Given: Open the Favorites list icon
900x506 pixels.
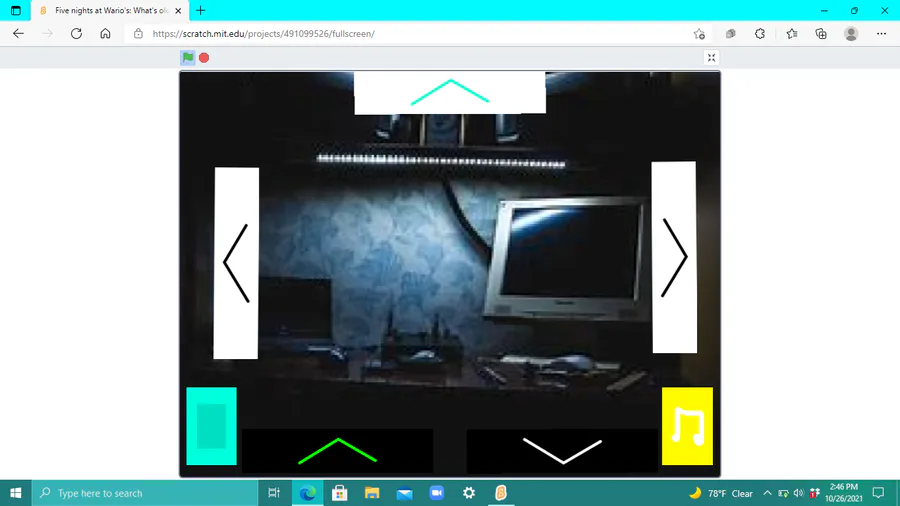Looking at the screenshot, I should tap(792, 34).
